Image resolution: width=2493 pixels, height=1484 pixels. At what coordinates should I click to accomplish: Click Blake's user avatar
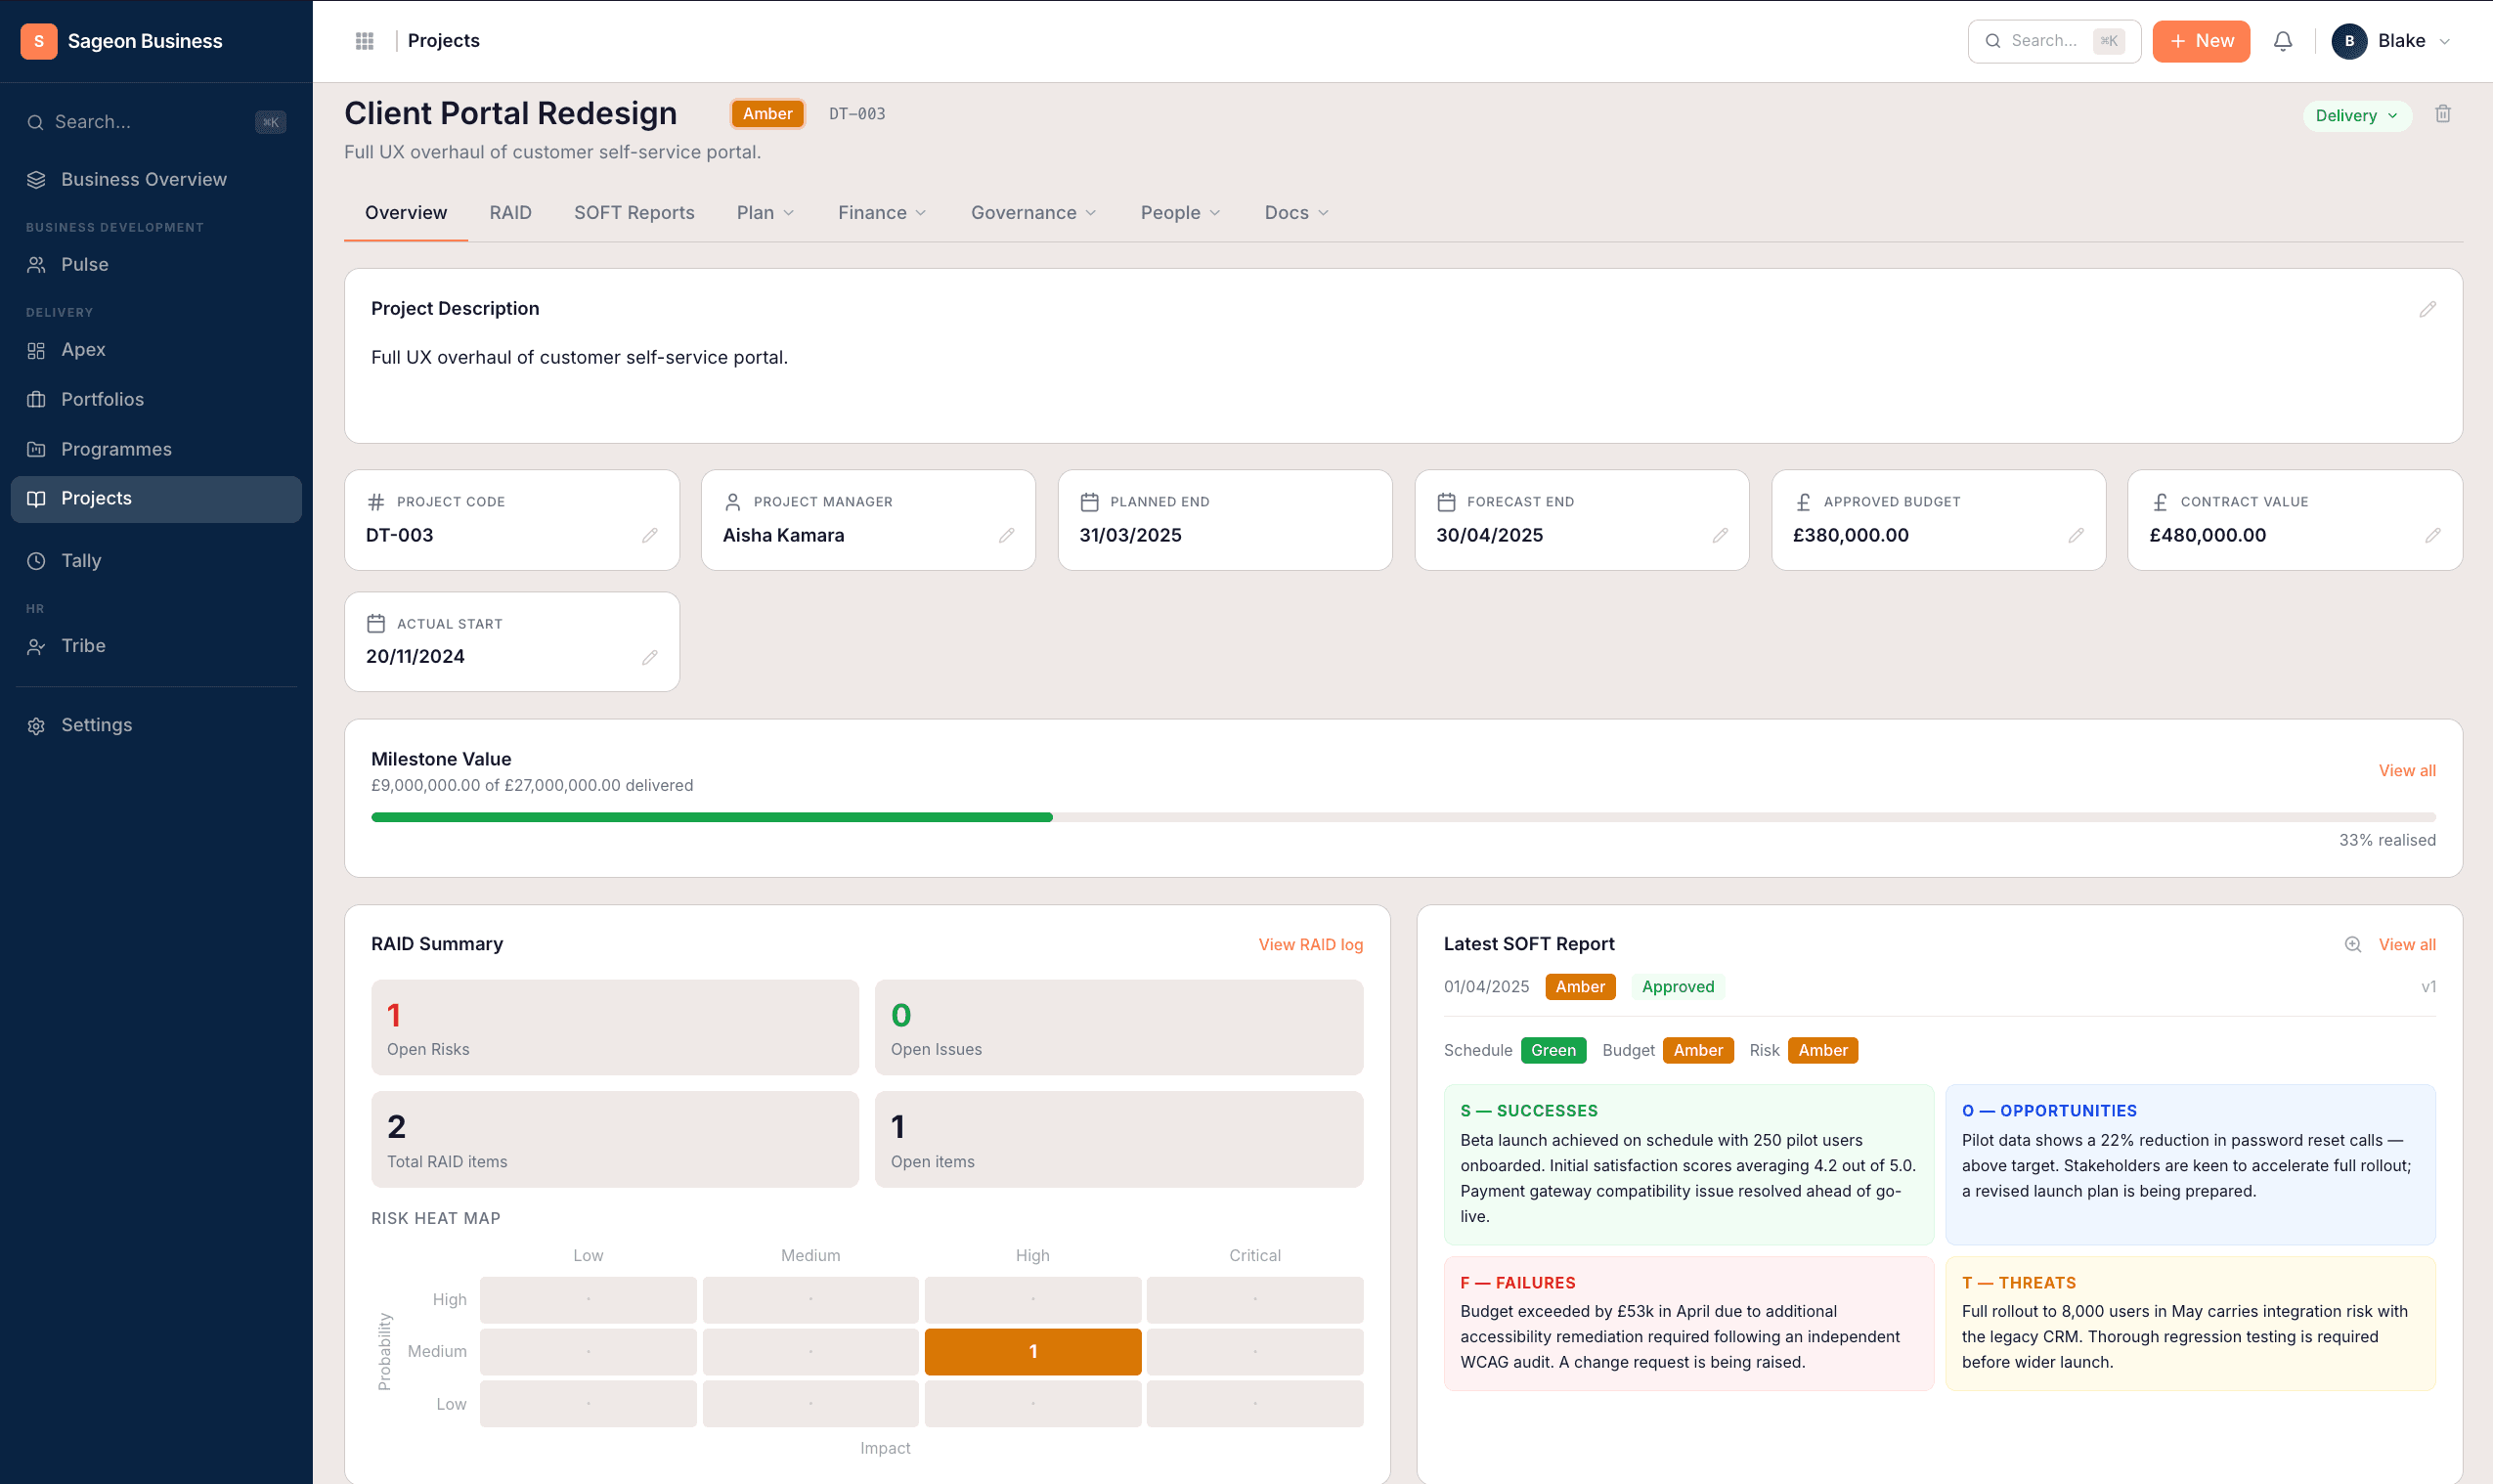click(x=2348, y=41)
